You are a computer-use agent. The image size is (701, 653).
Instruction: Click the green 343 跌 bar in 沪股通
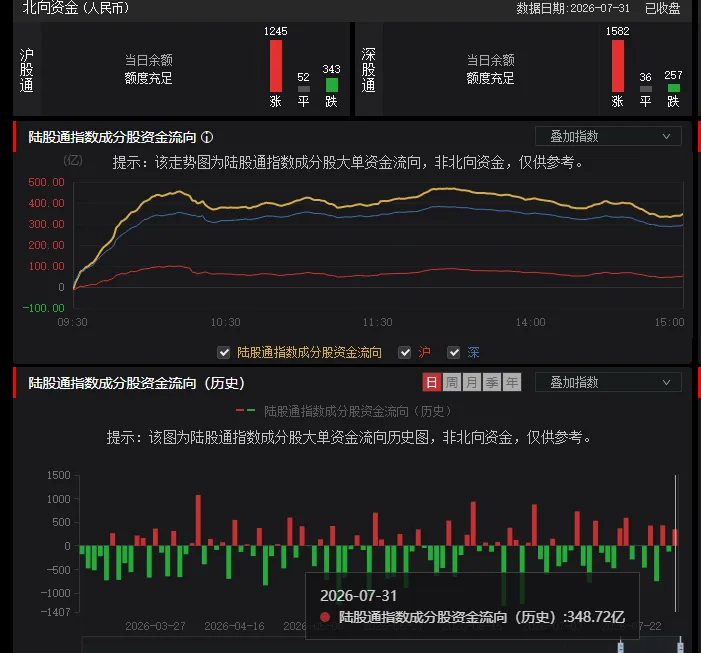pyautogui.click(x=332, y=85)
